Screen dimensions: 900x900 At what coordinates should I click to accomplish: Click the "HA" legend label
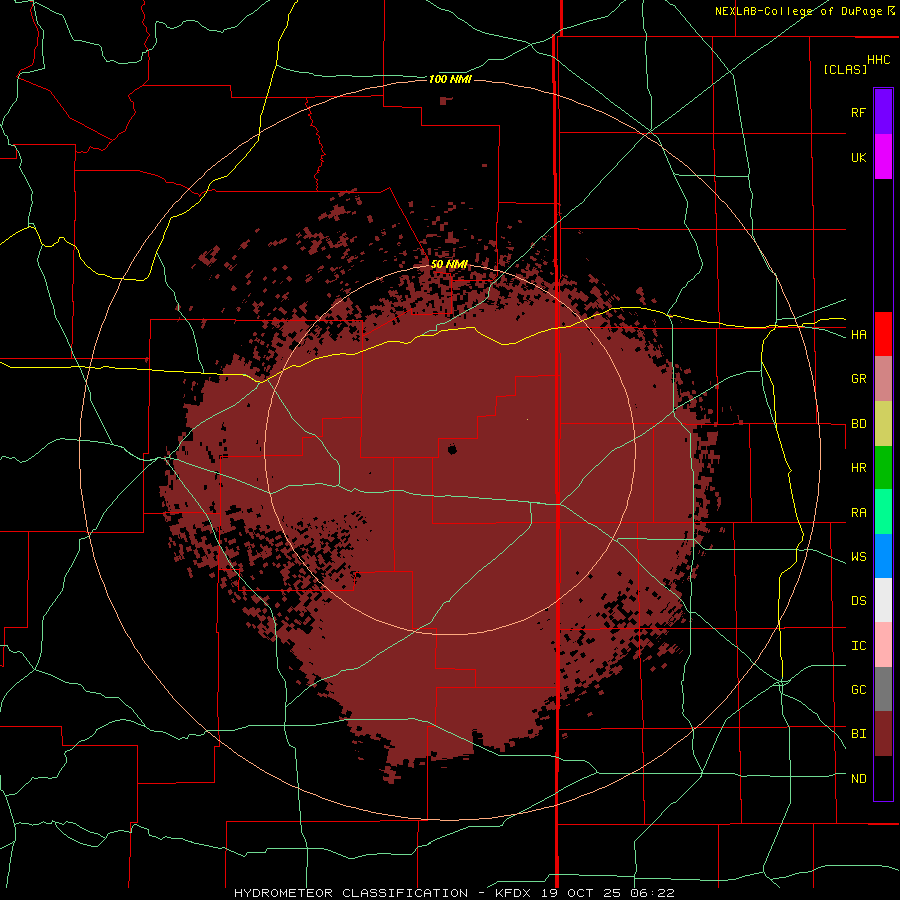858,334
